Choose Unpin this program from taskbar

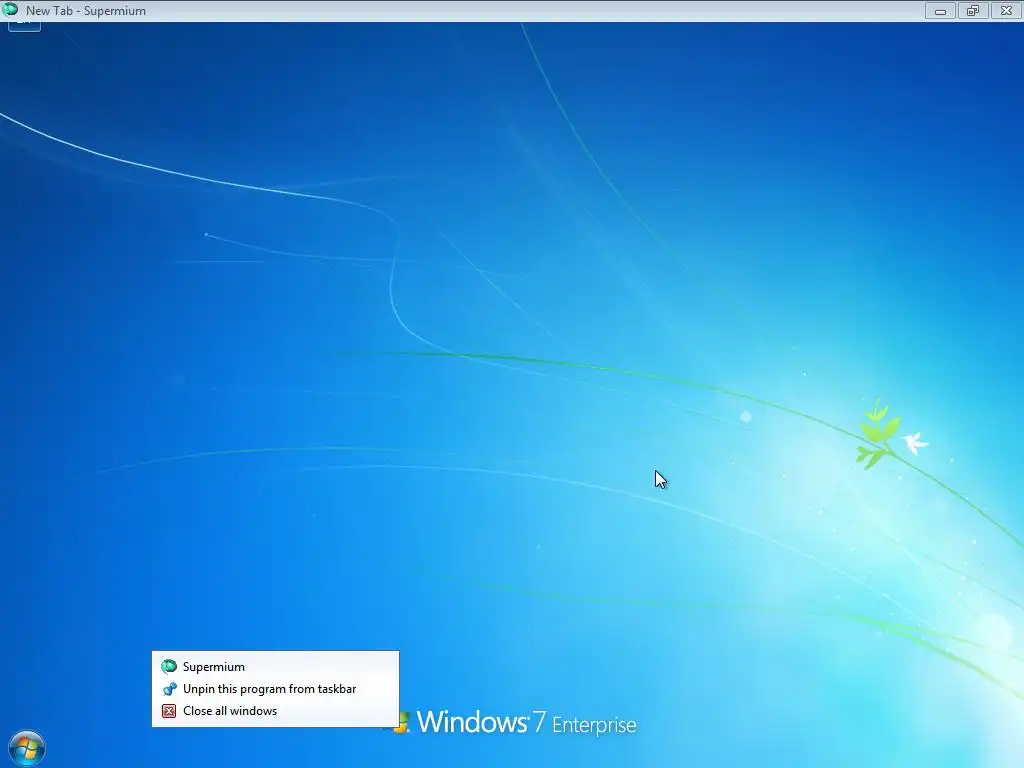tap(275, 689)
